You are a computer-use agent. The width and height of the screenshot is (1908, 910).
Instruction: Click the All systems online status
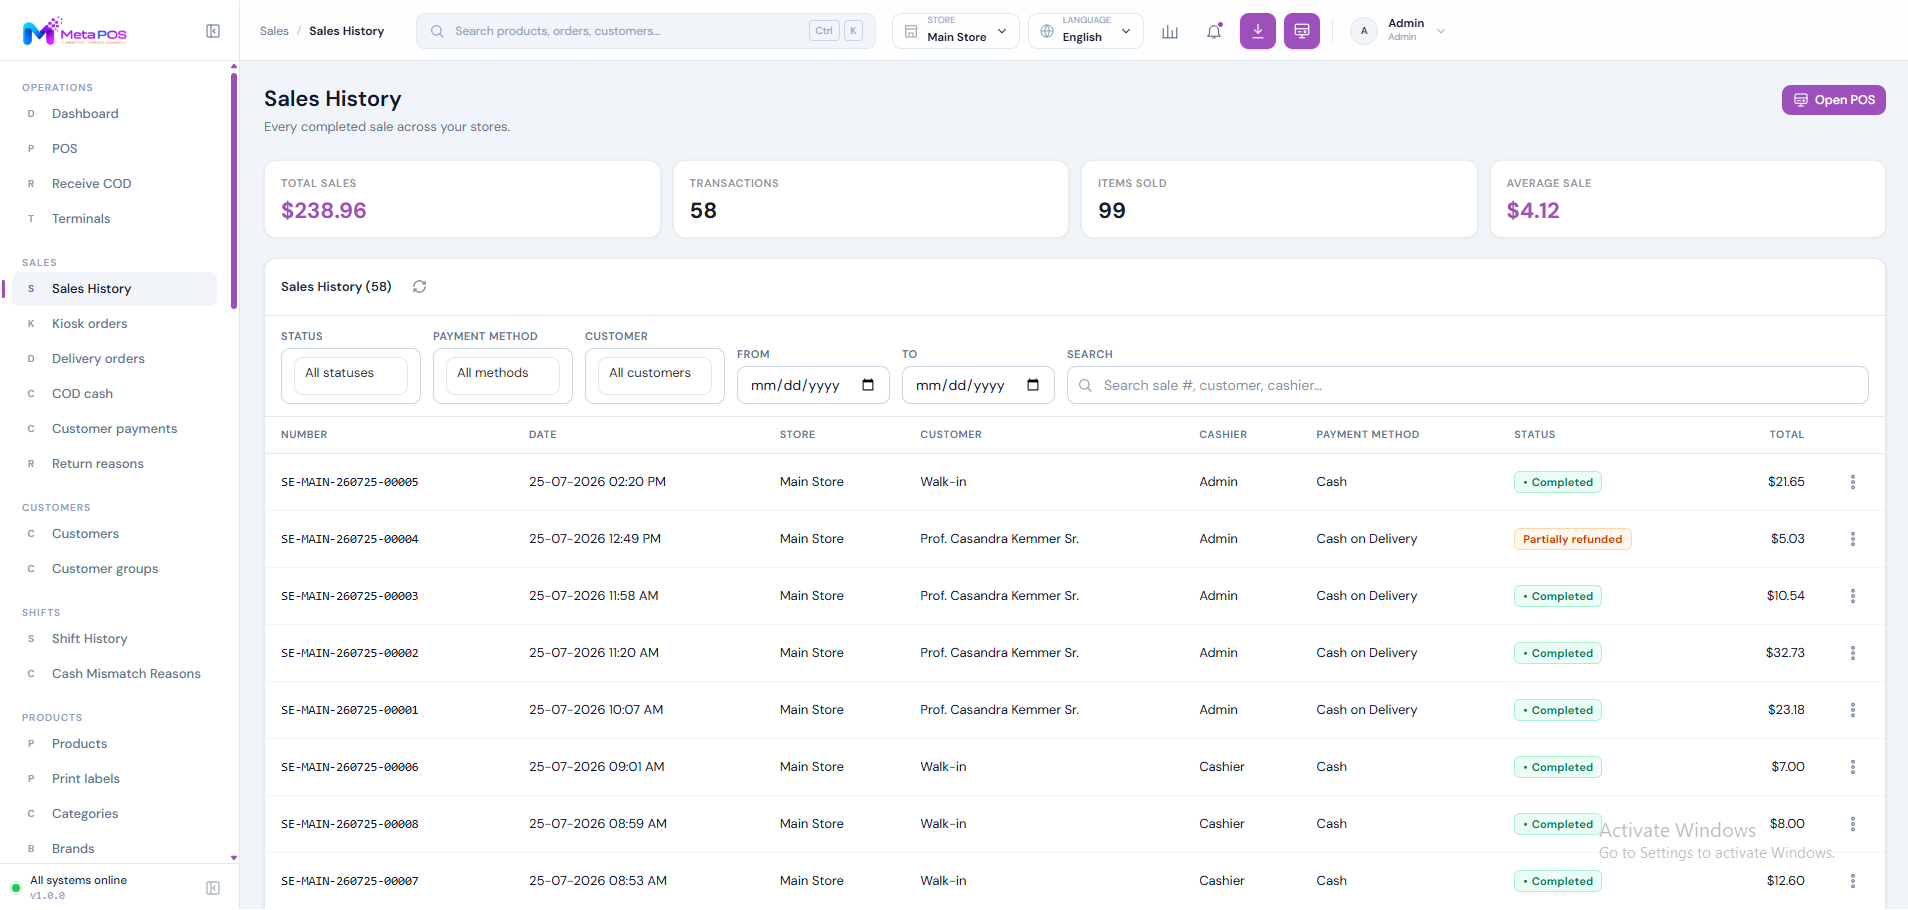tap(78, 881)
